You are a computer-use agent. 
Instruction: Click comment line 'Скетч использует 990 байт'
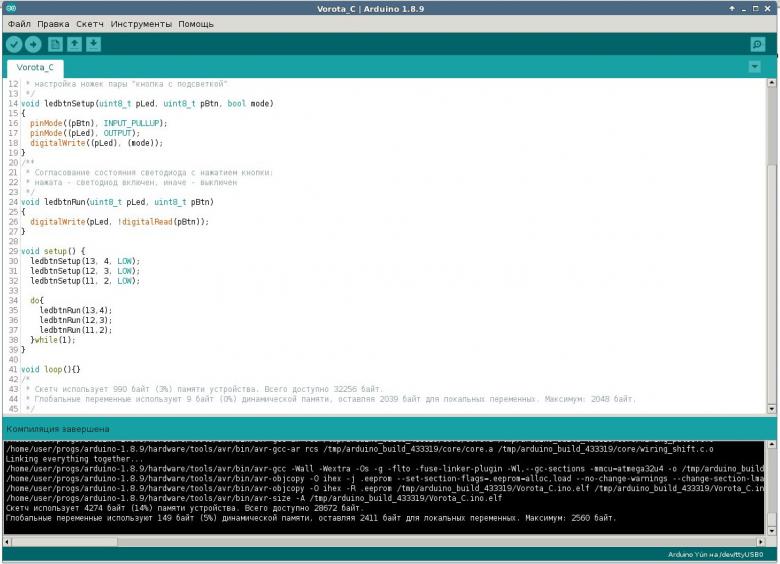(x=204, y=389)
